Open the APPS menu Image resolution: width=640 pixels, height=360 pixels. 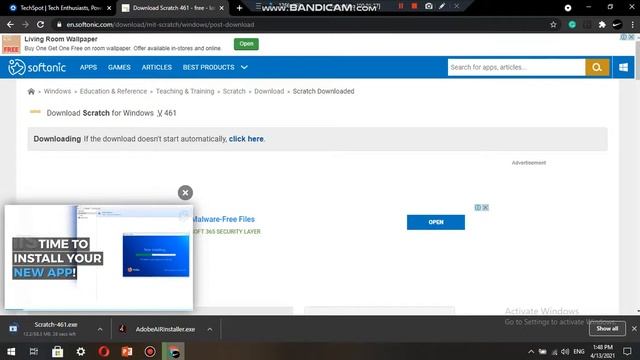[89, 67]
